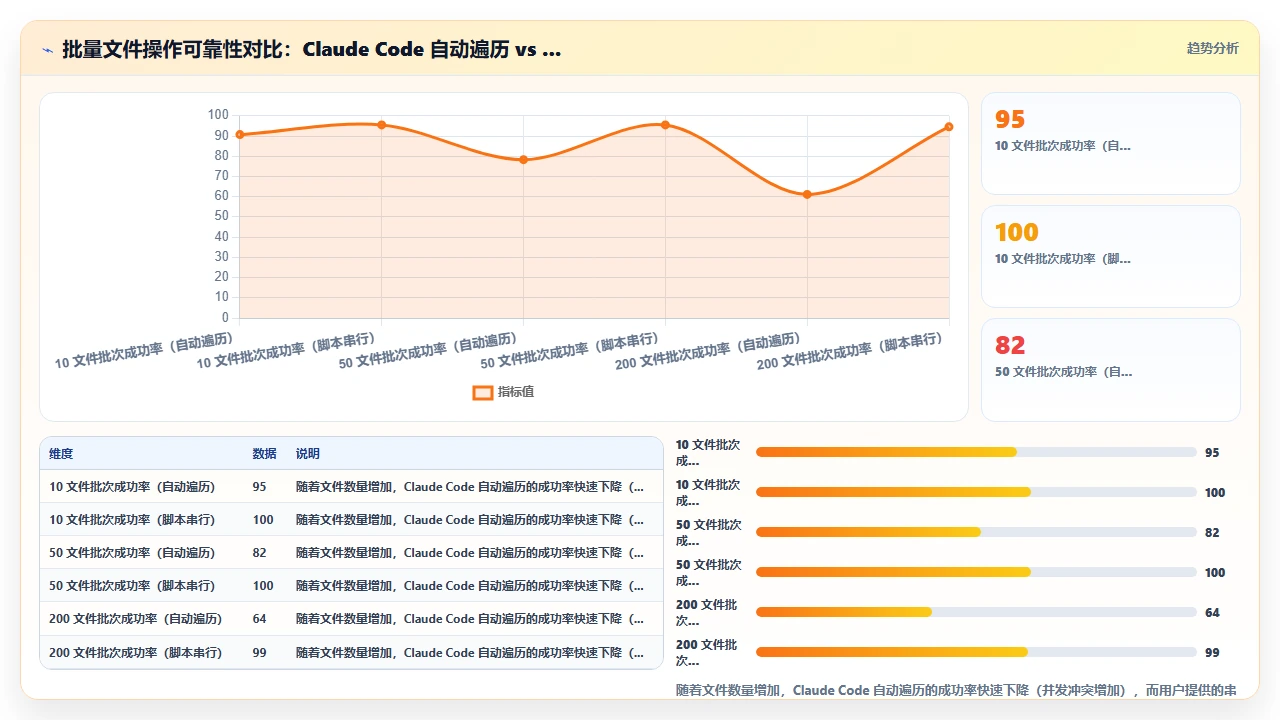1280x720 pixels.
Task: Click the table data value 64
Action: click(x=259, y=619)
